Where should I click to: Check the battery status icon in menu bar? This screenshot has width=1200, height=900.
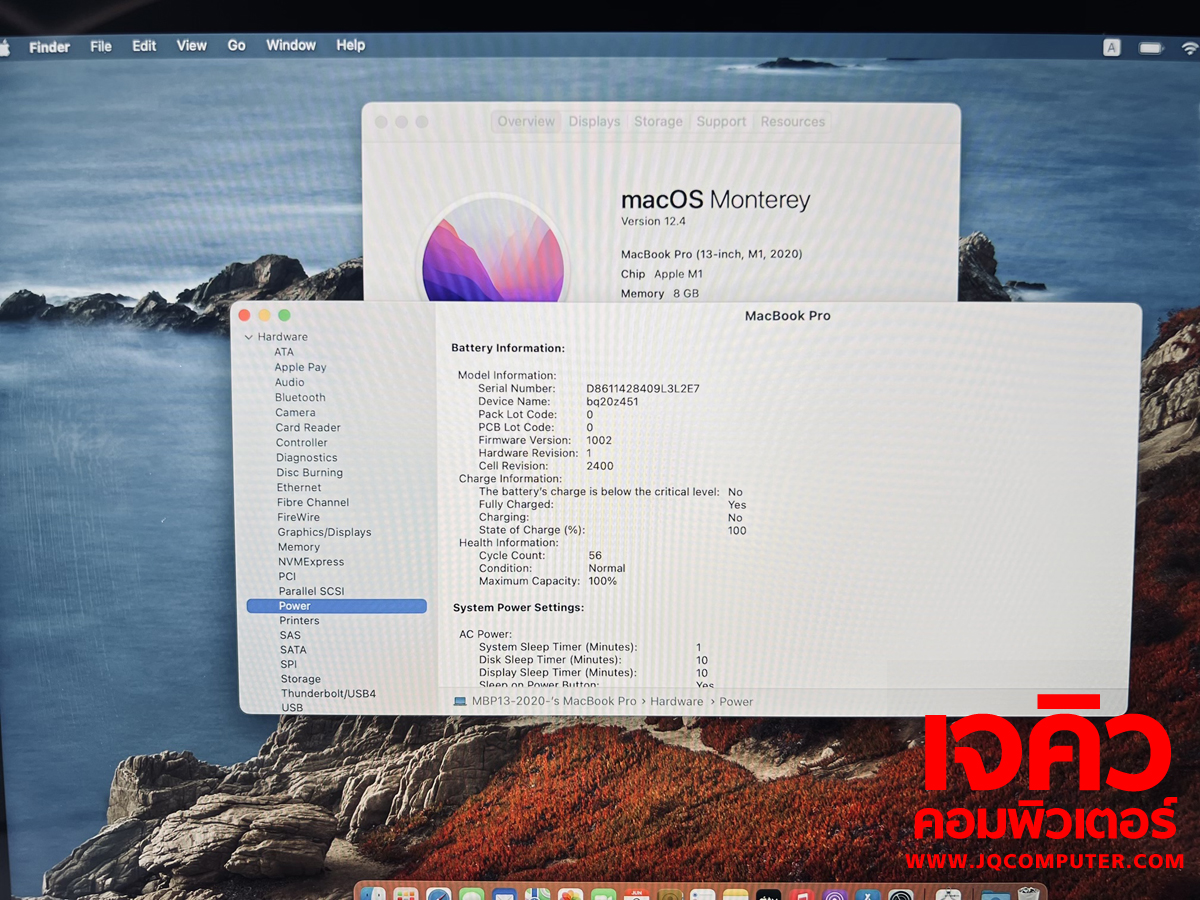(x=1152, y=47)
